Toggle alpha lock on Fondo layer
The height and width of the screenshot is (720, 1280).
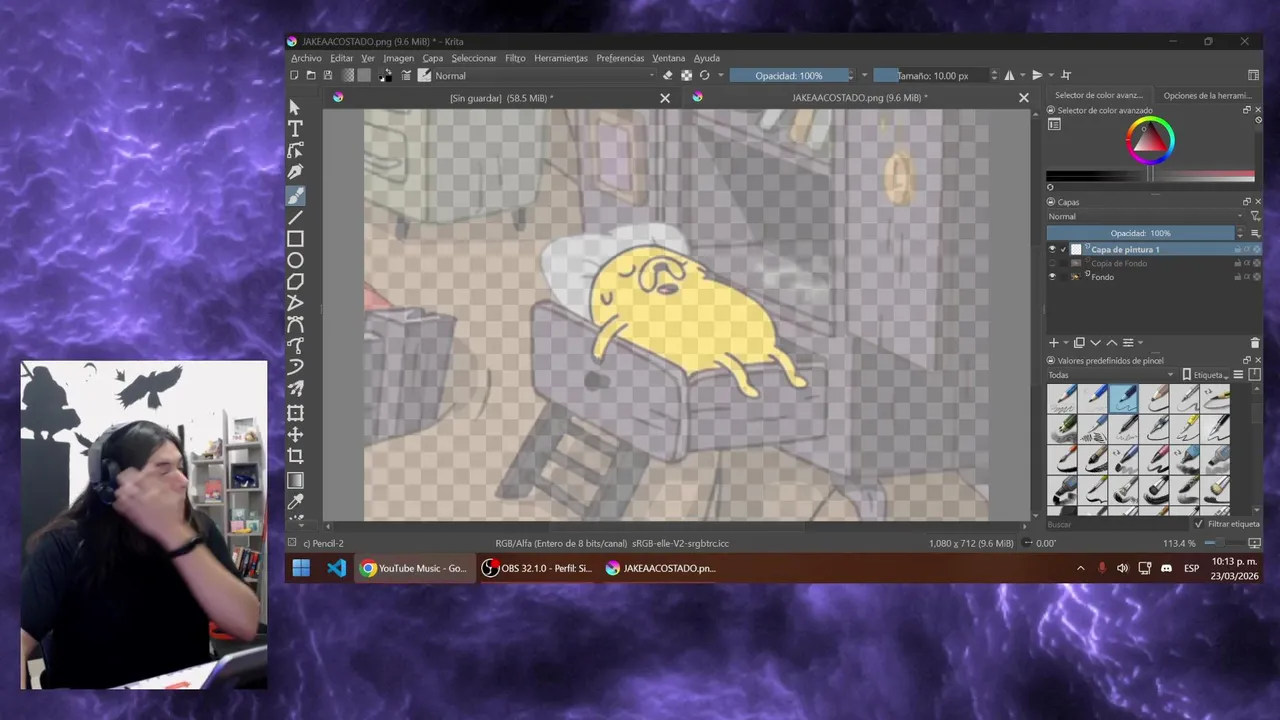click(x=1257, y=277)
